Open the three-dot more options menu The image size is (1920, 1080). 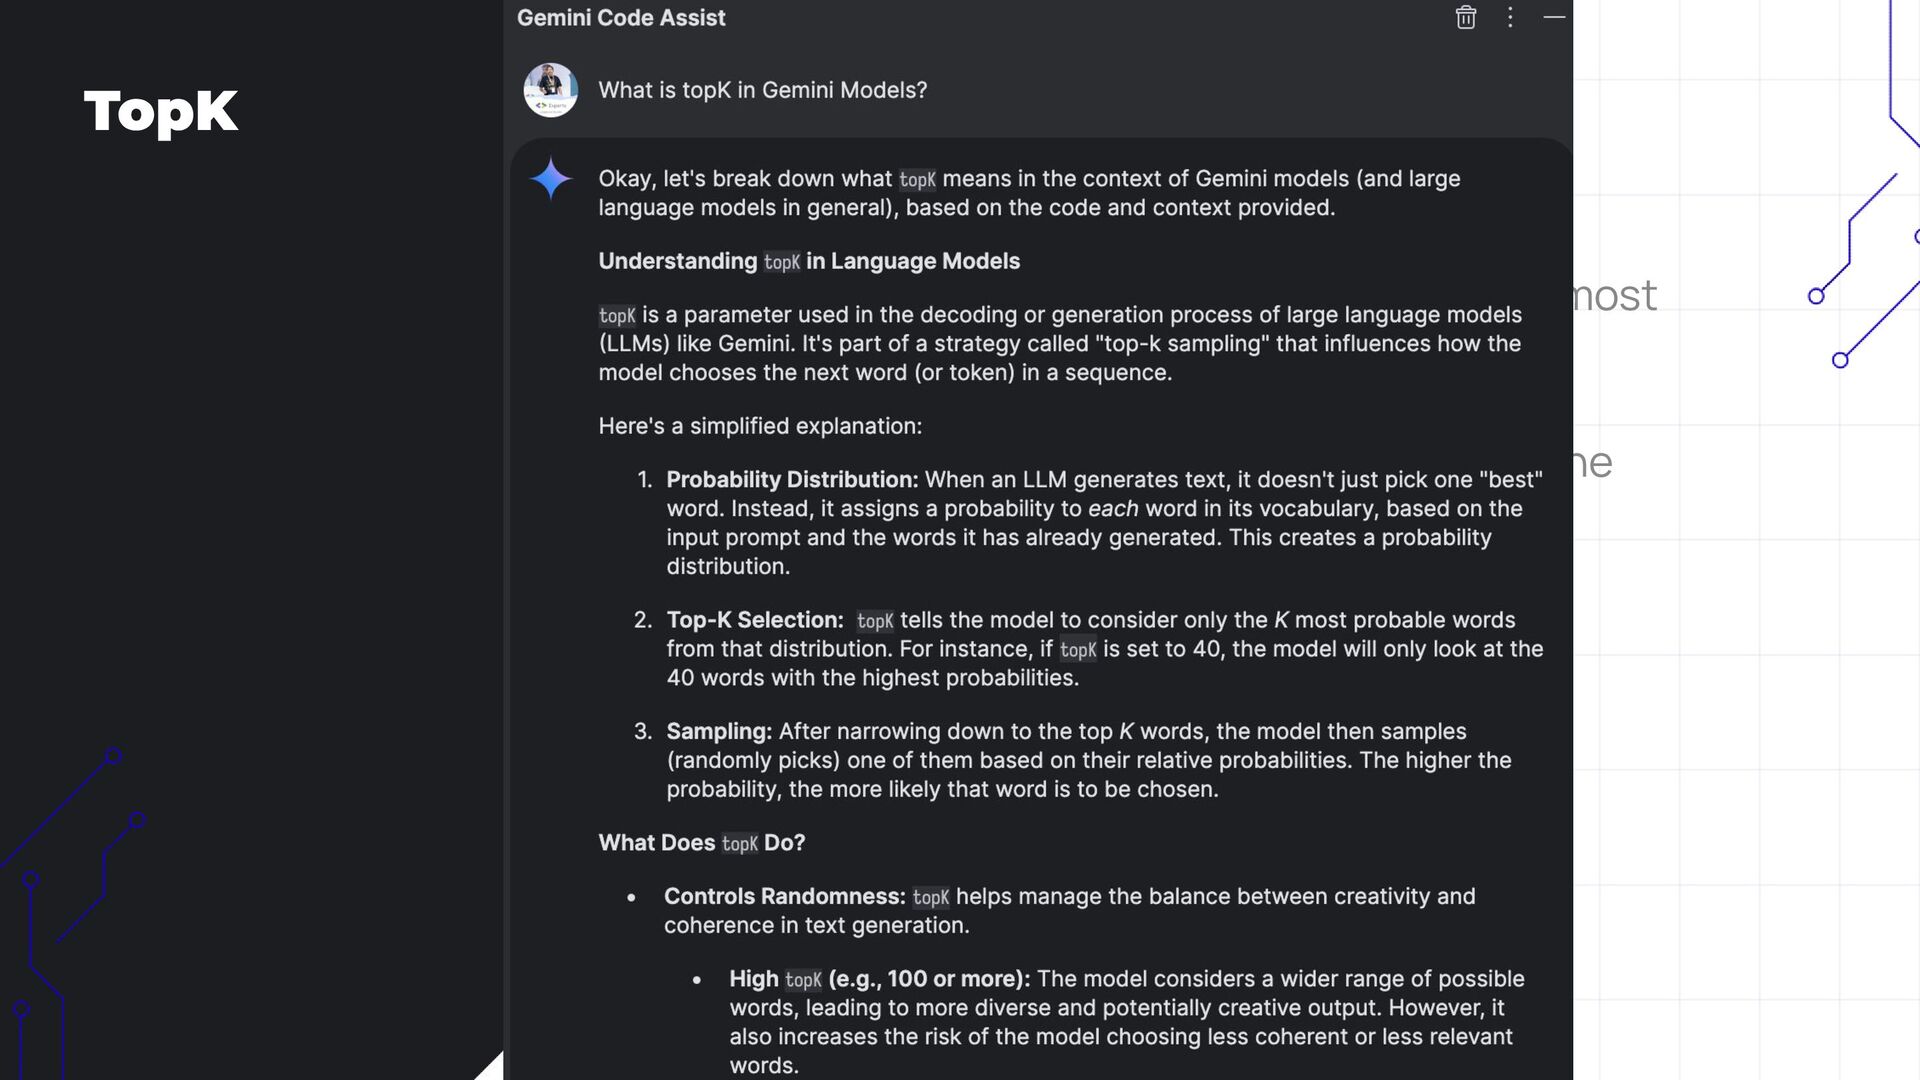pyautogui.click(x=1510, y=18)
